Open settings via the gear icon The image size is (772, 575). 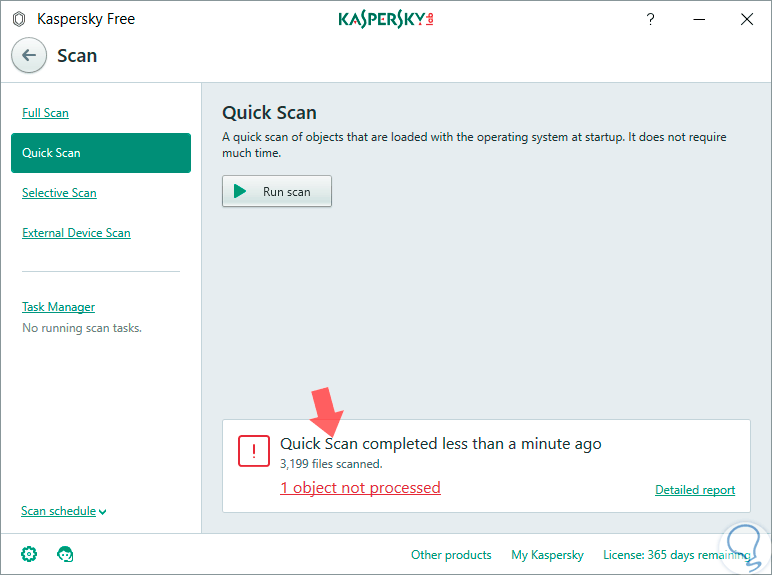coord(29,554)
